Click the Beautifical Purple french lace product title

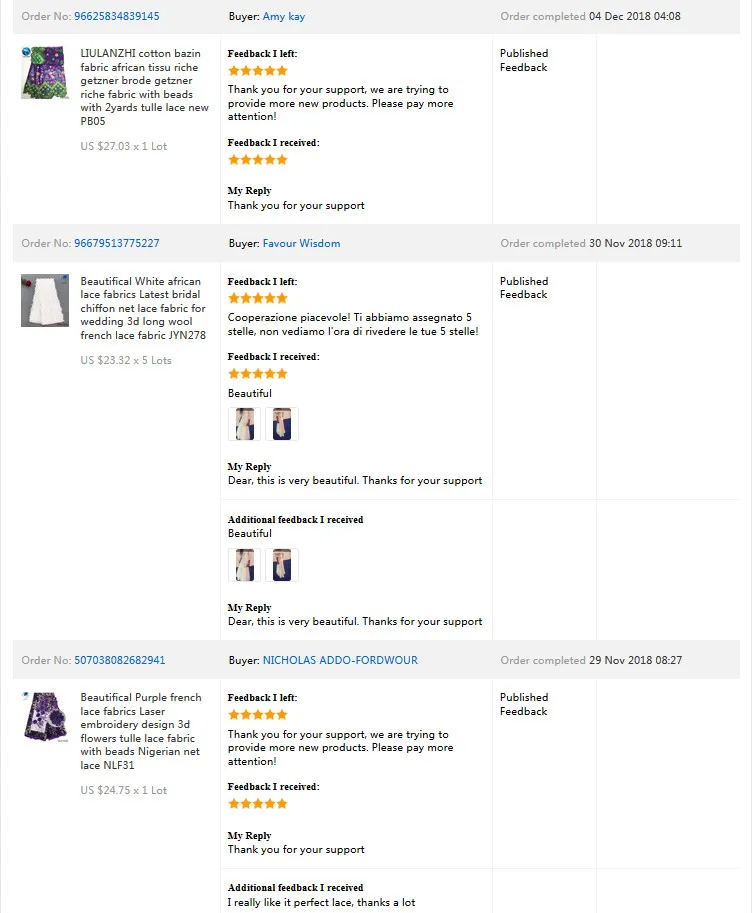141,731
